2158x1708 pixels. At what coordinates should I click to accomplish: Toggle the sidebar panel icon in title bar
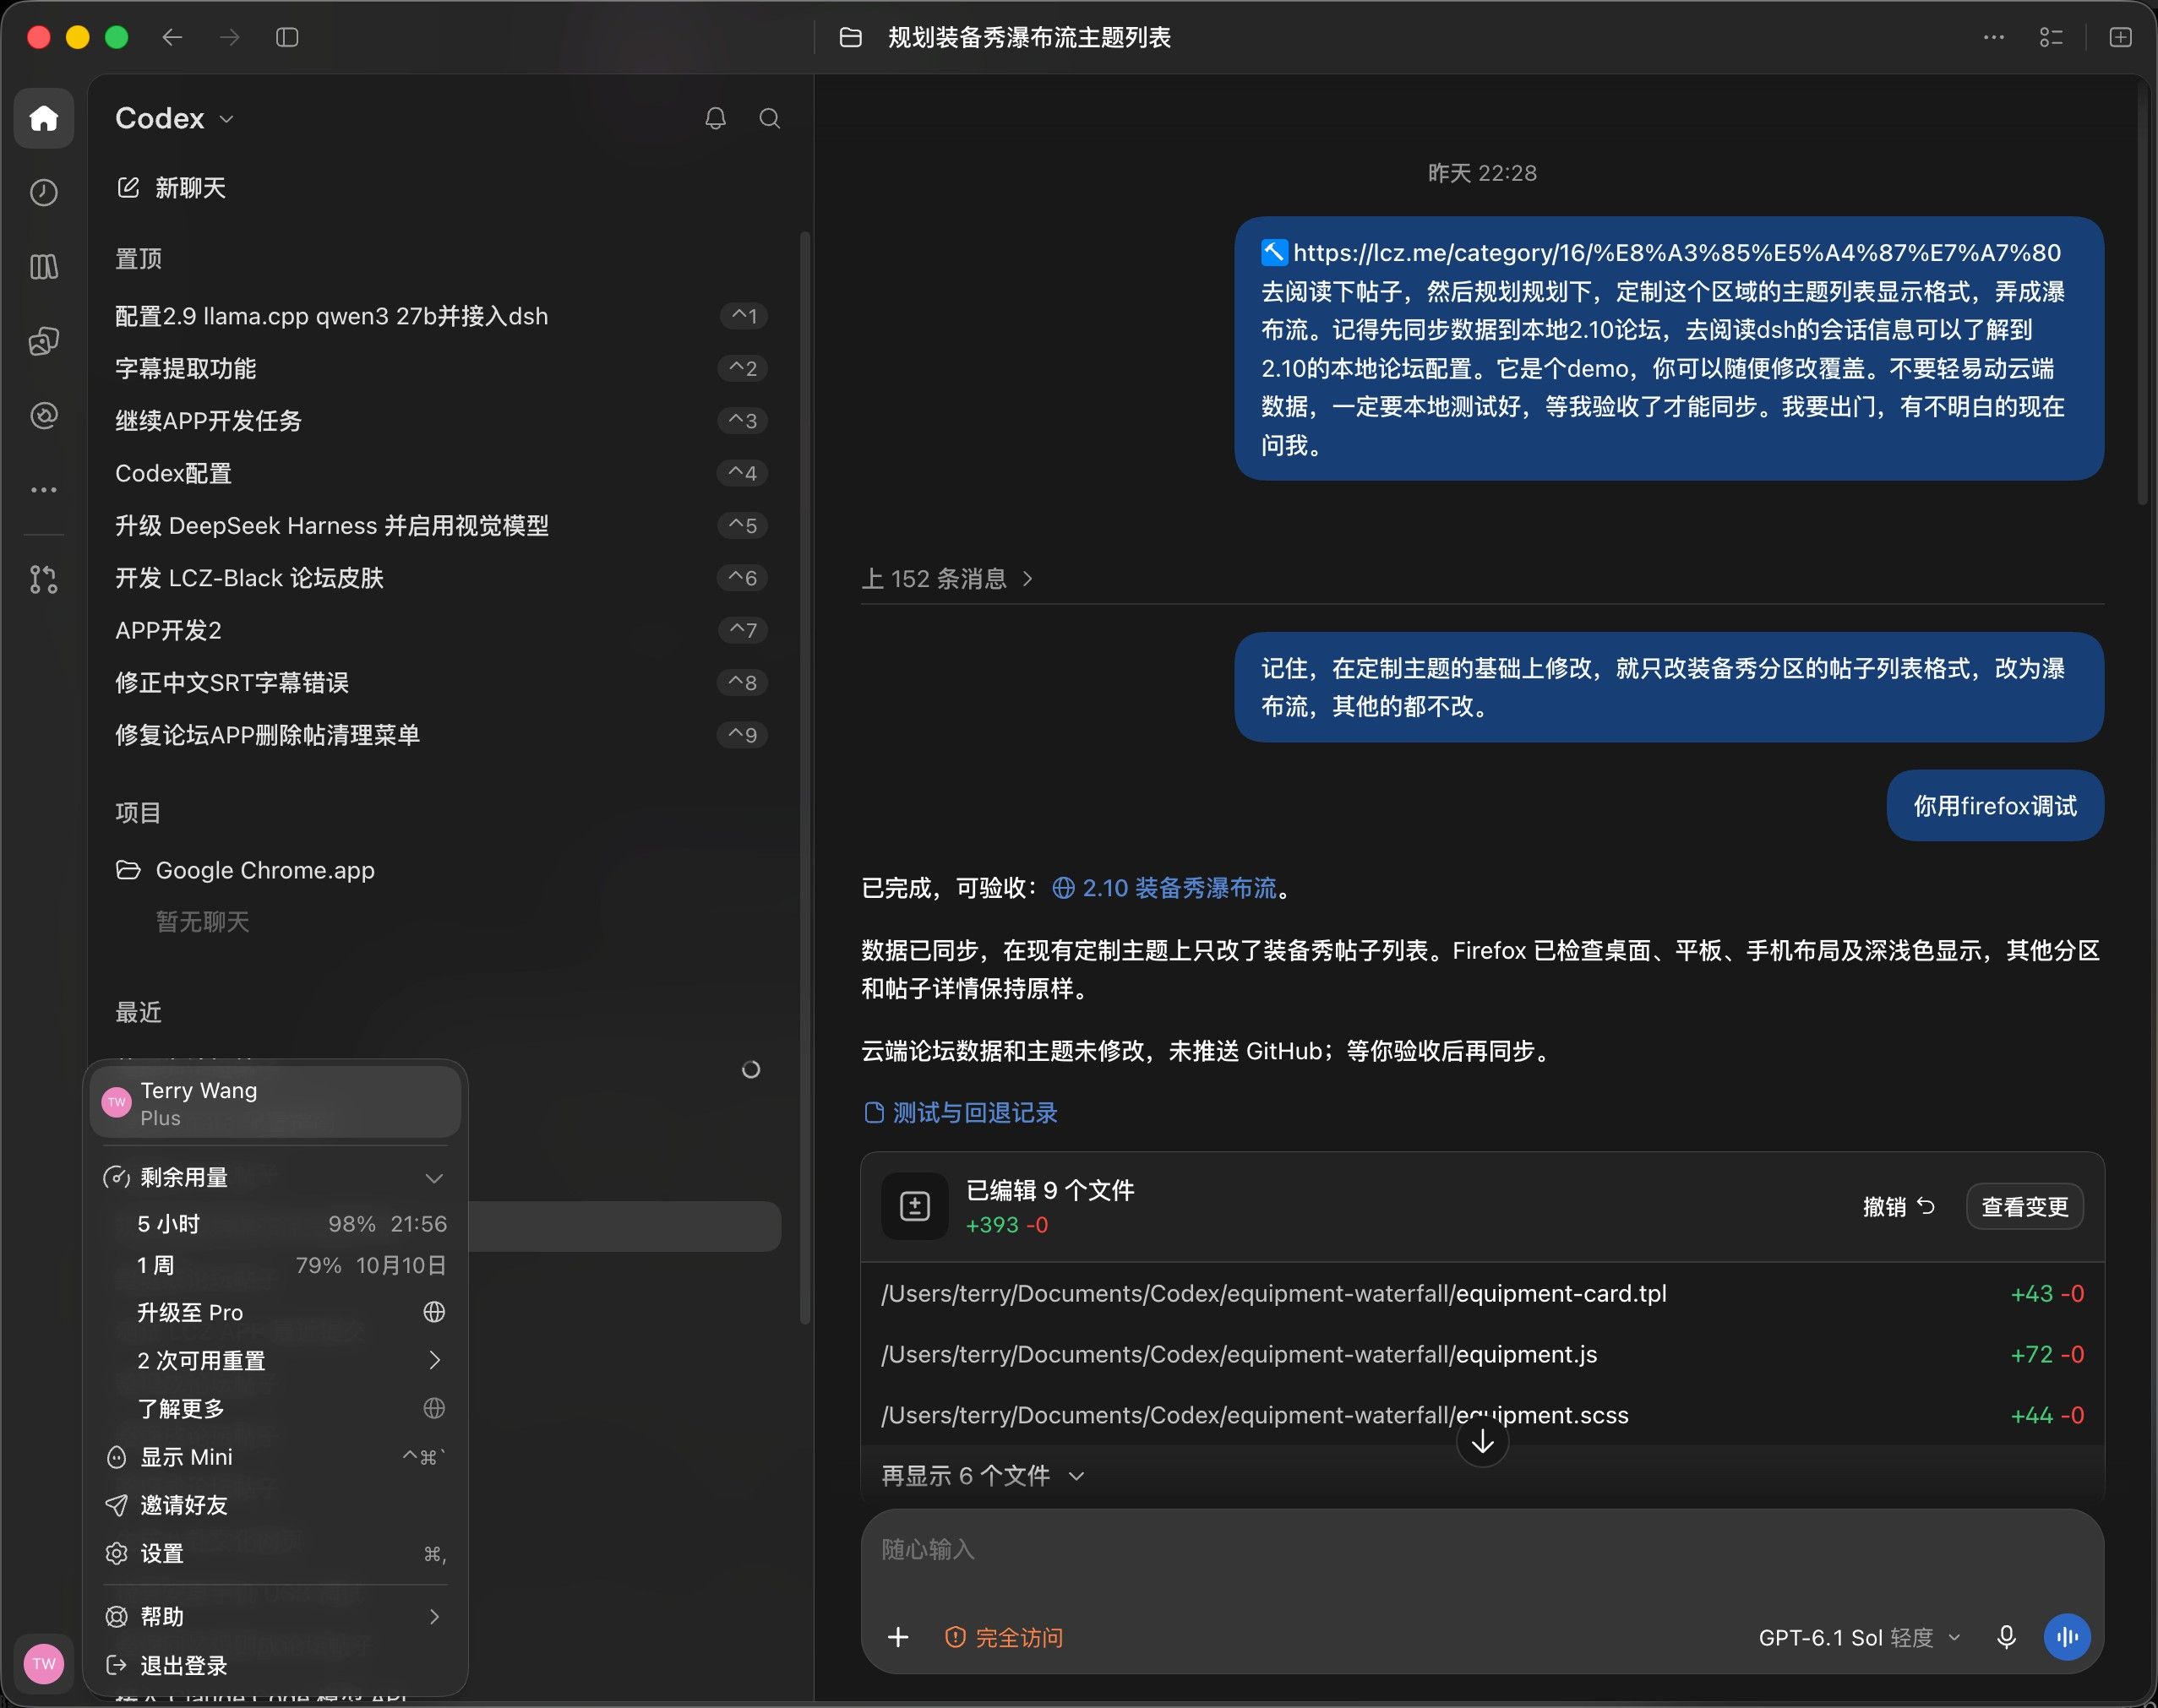tap(287, 37)
